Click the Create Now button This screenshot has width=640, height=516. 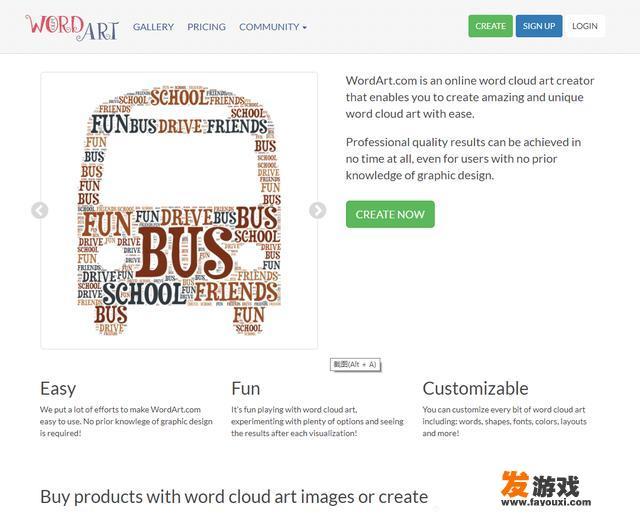tap(390, 214)
